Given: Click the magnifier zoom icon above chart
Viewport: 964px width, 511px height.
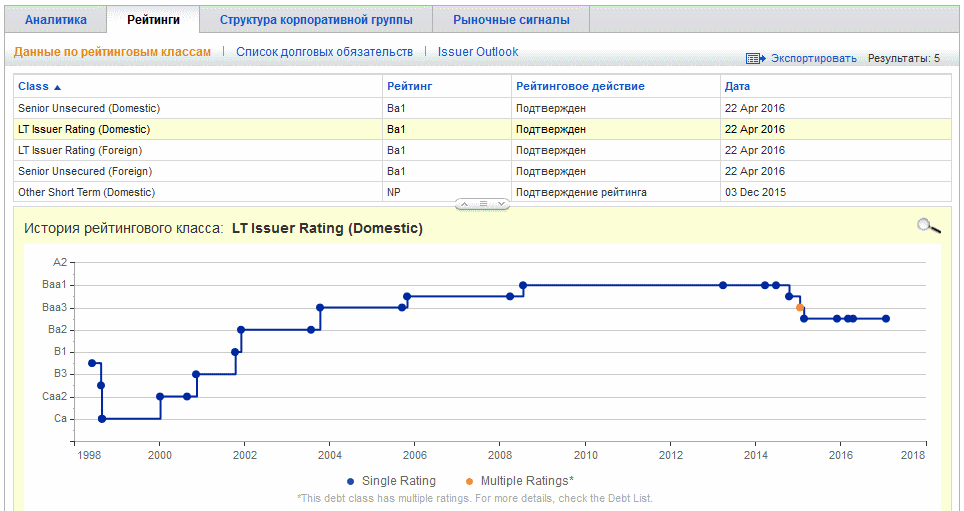Looking at the screenshot, I should coord(928,226).
